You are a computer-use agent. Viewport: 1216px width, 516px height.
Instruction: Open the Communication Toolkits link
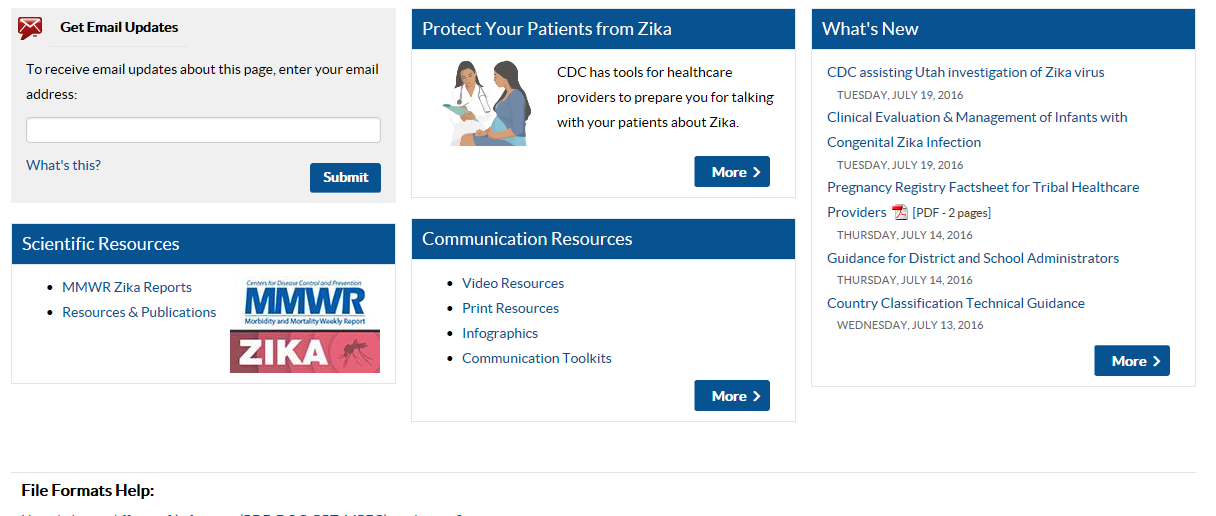537,358
